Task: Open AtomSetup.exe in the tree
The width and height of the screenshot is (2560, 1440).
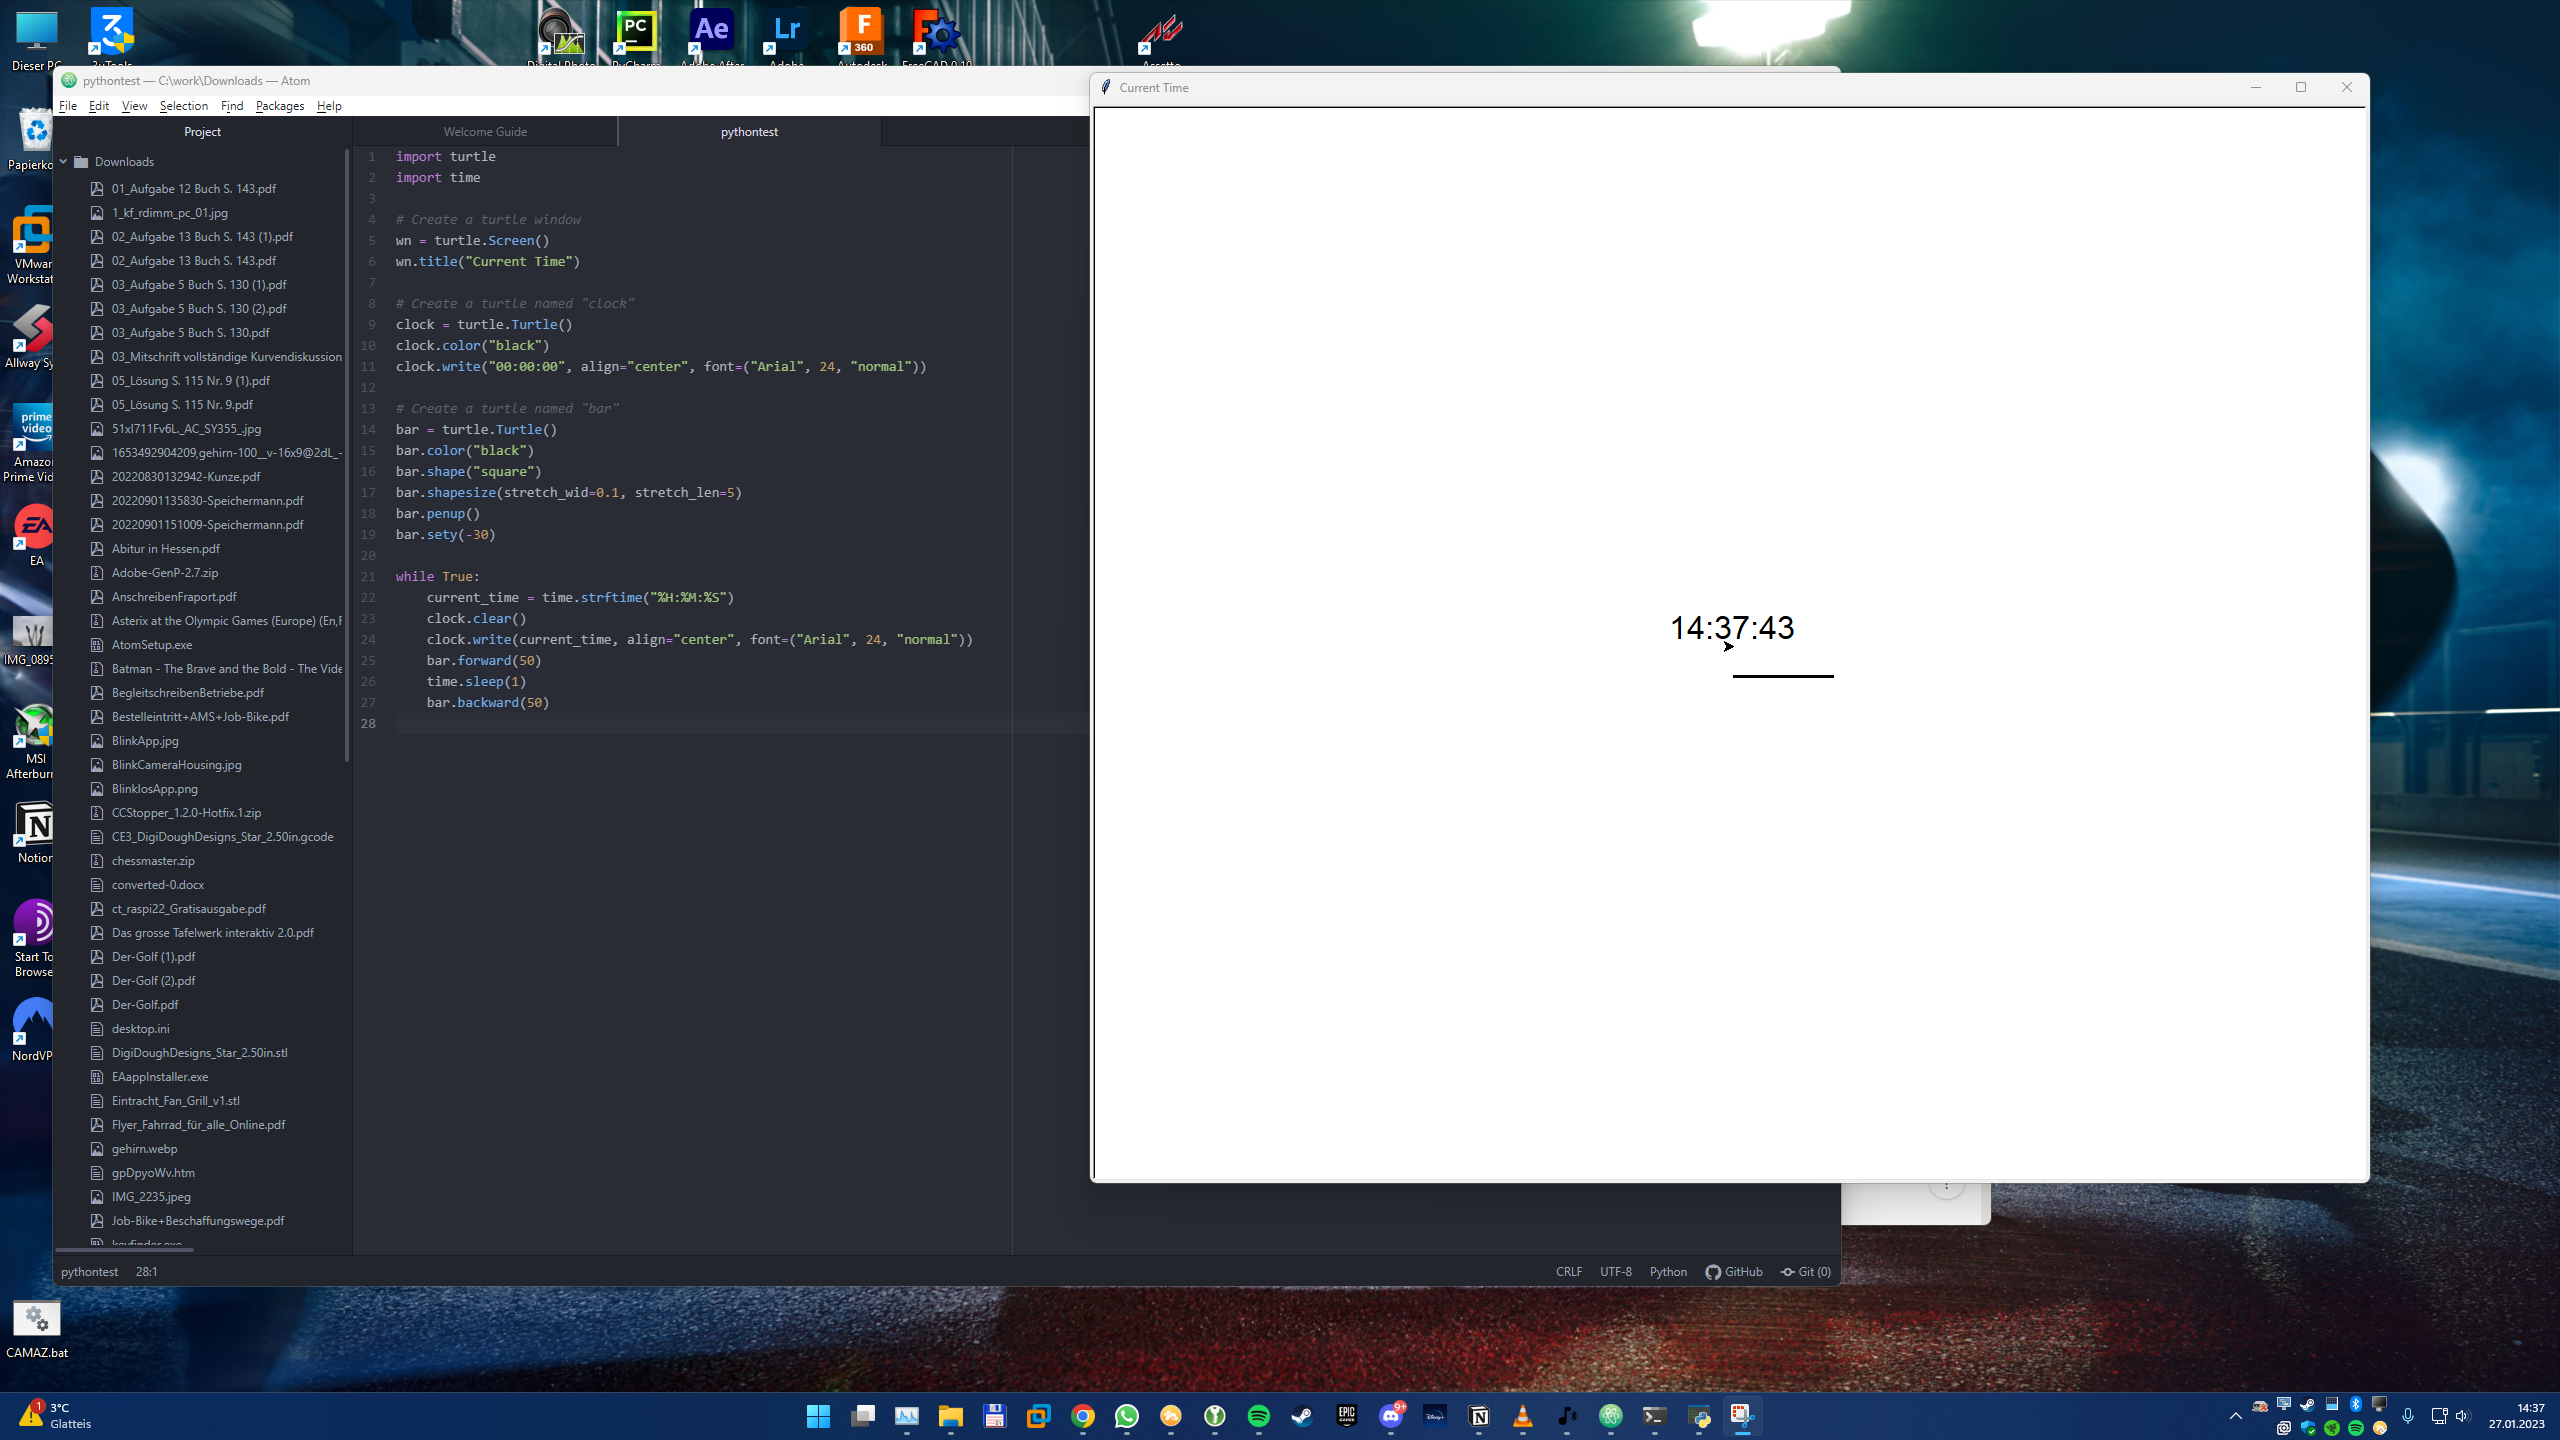Action: pyautogui.click(x=152, y=645)
